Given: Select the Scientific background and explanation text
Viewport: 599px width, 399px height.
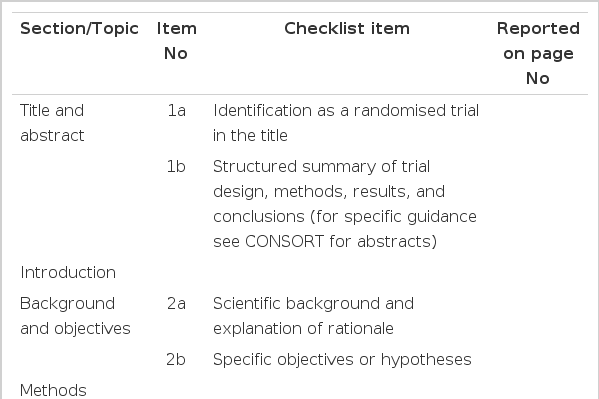Looking at the screenshot, I should point(313,316).
